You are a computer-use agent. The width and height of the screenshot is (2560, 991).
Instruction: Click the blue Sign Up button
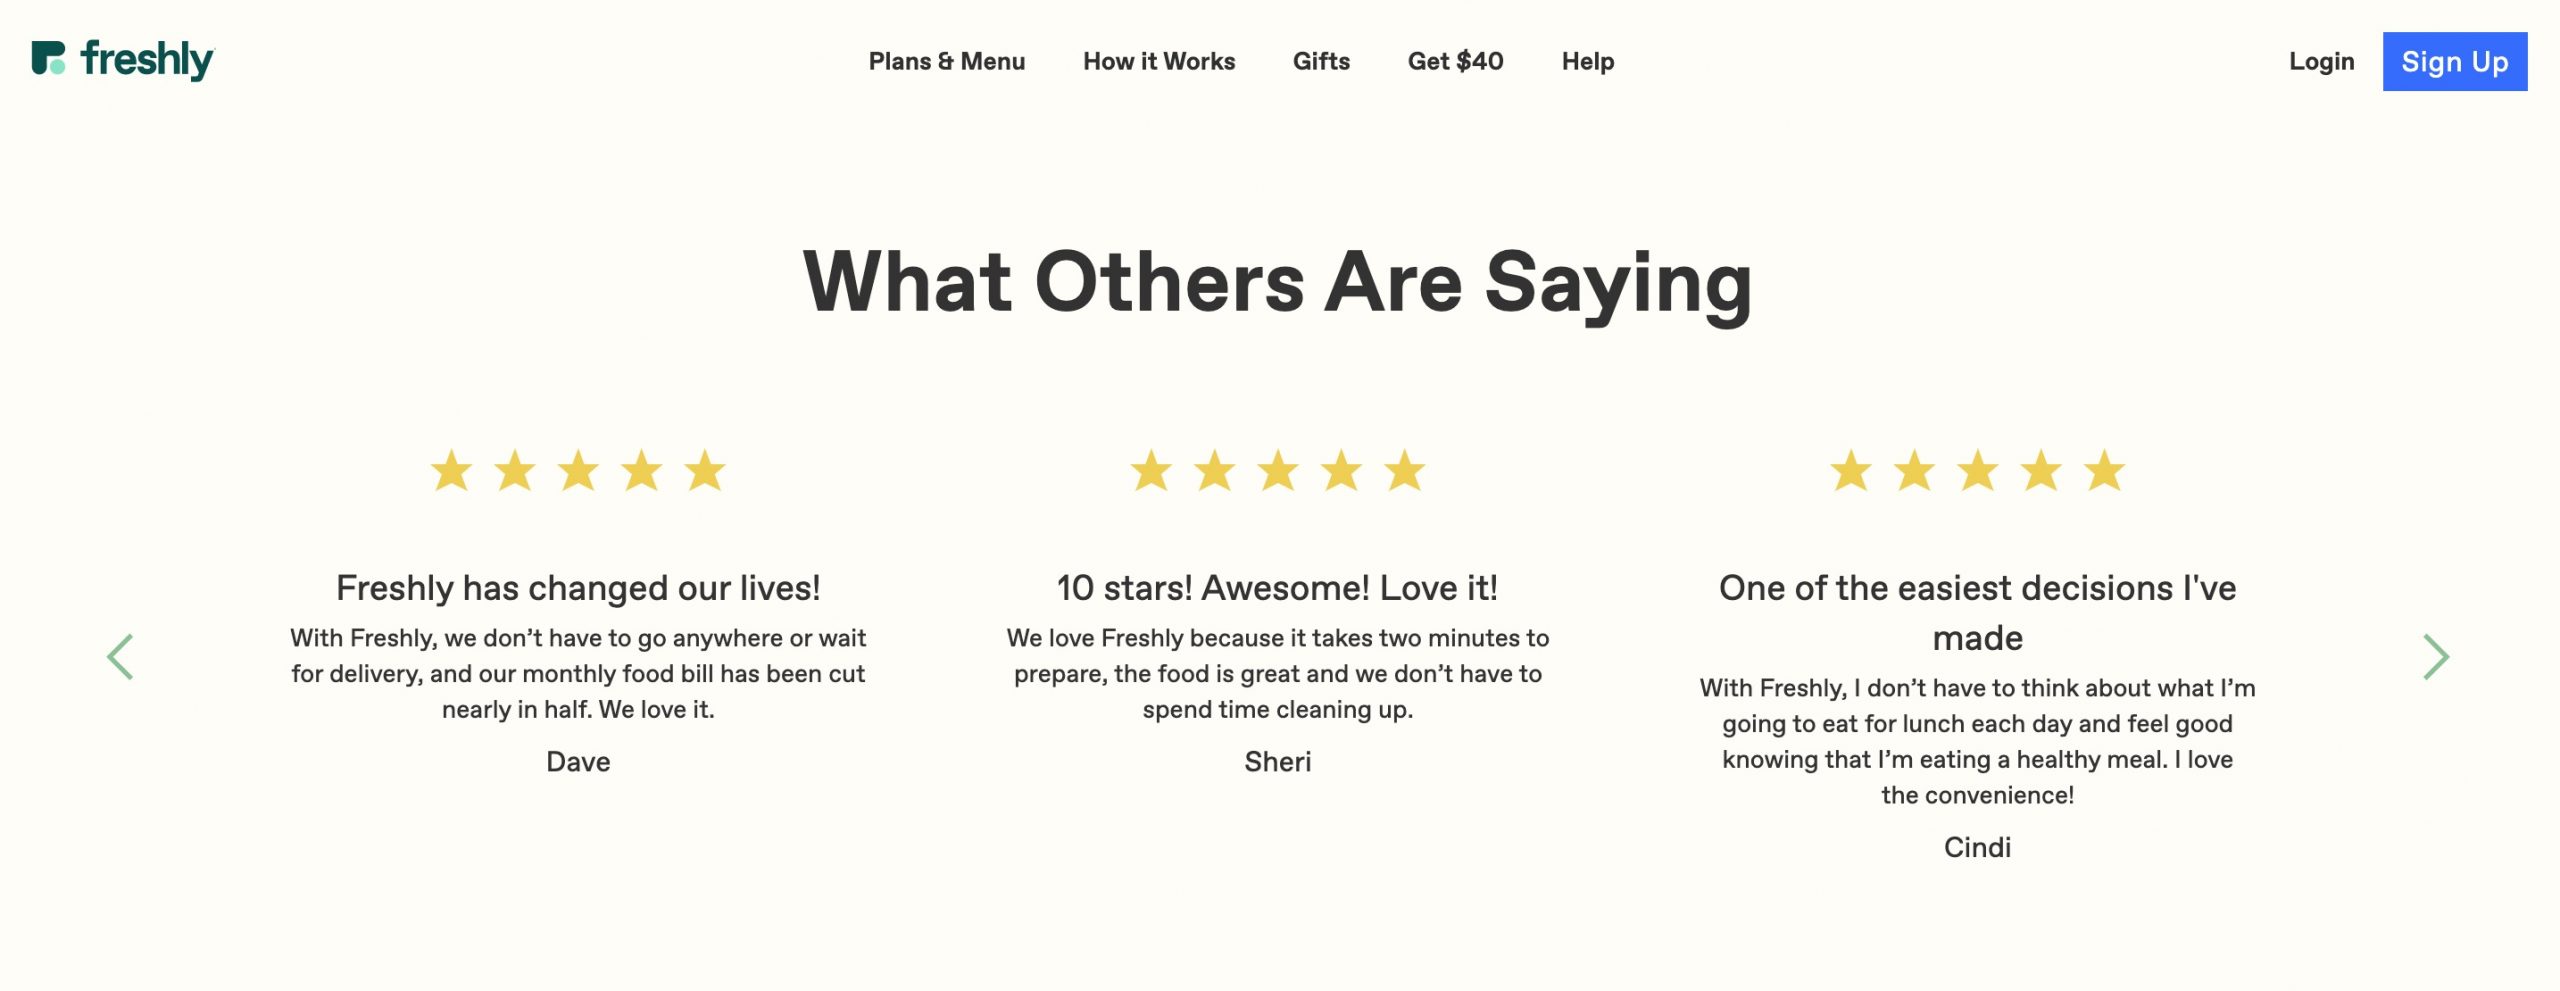pos(2455,61)
